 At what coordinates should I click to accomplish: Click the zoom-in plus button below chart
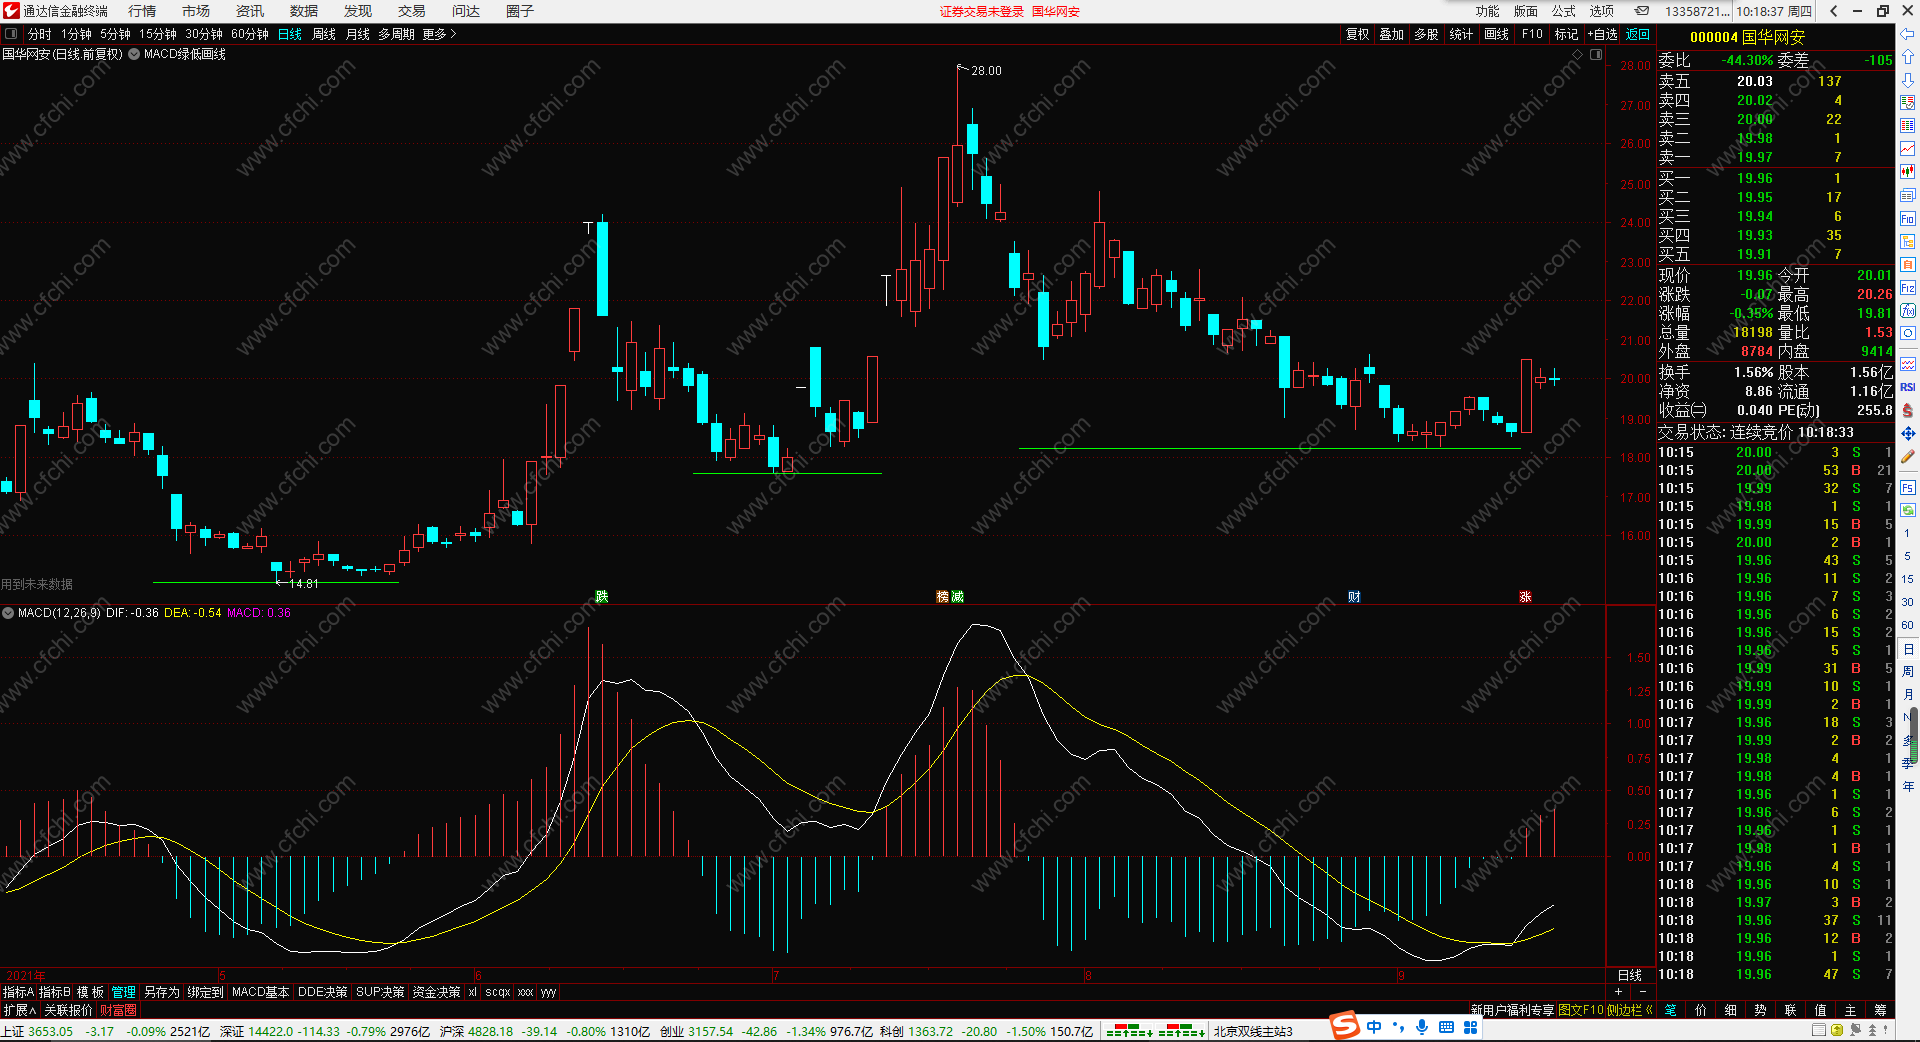pyautogui.click(x=1619, y=991)
